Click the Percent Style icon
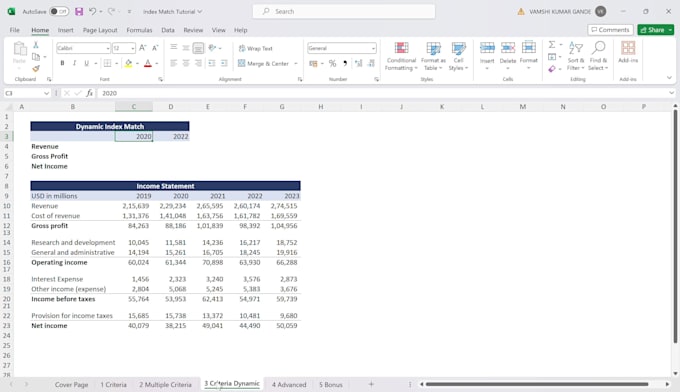 tap(332, 63)
